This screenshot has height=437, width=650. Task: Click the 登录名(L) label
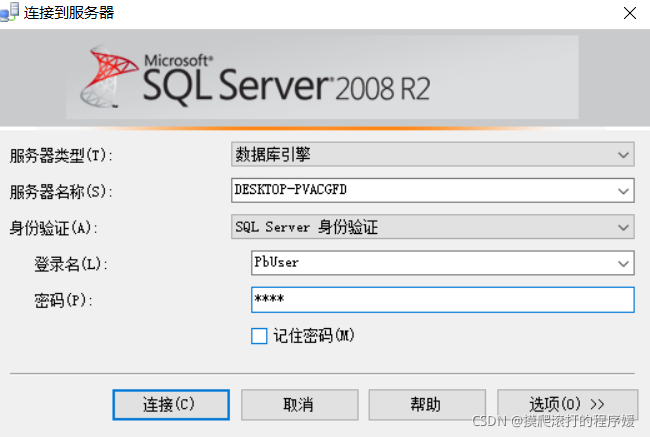(x=71, y=264)
